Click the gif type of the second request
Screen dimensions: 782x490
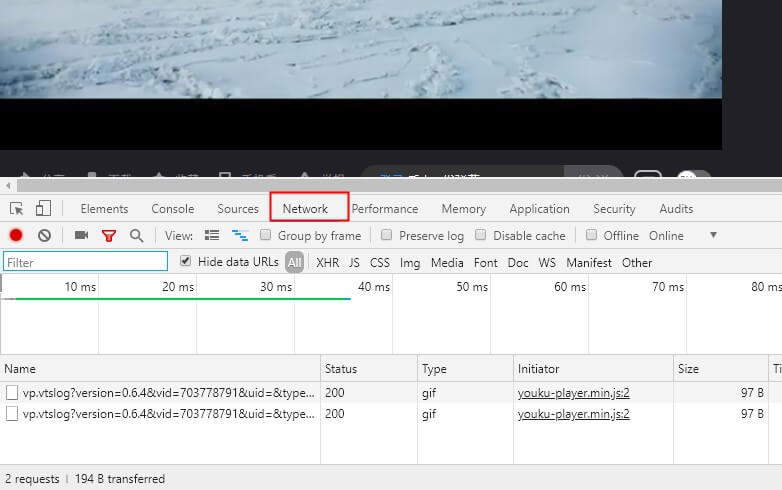(429, 414)
